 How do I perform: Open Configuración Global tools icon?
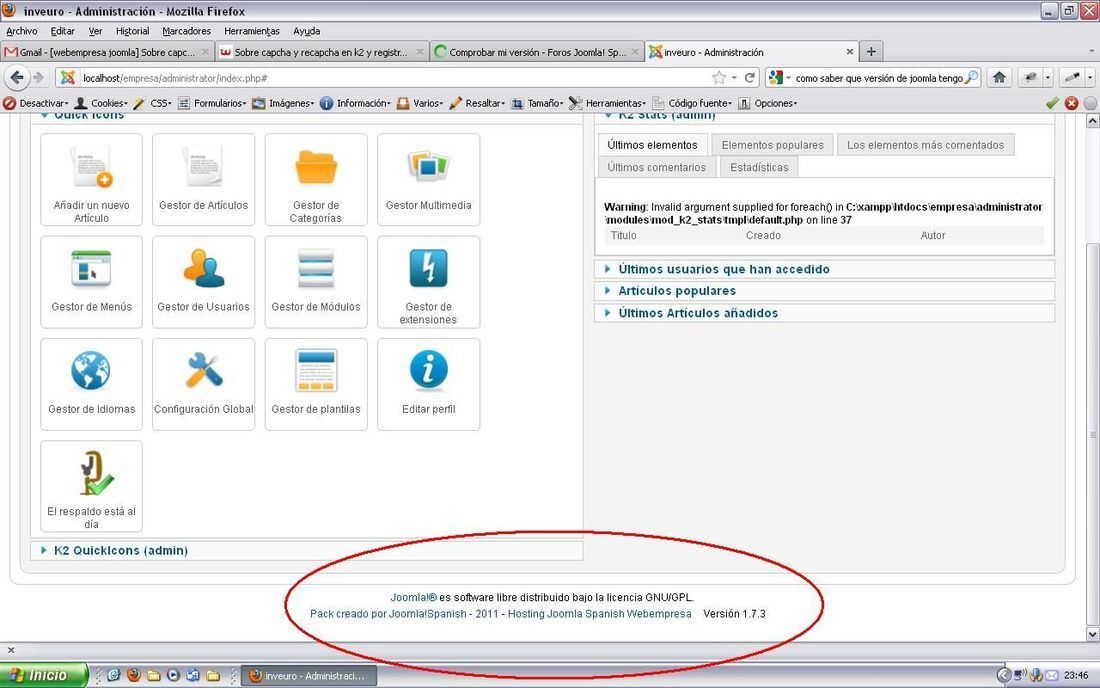(203, 384)
